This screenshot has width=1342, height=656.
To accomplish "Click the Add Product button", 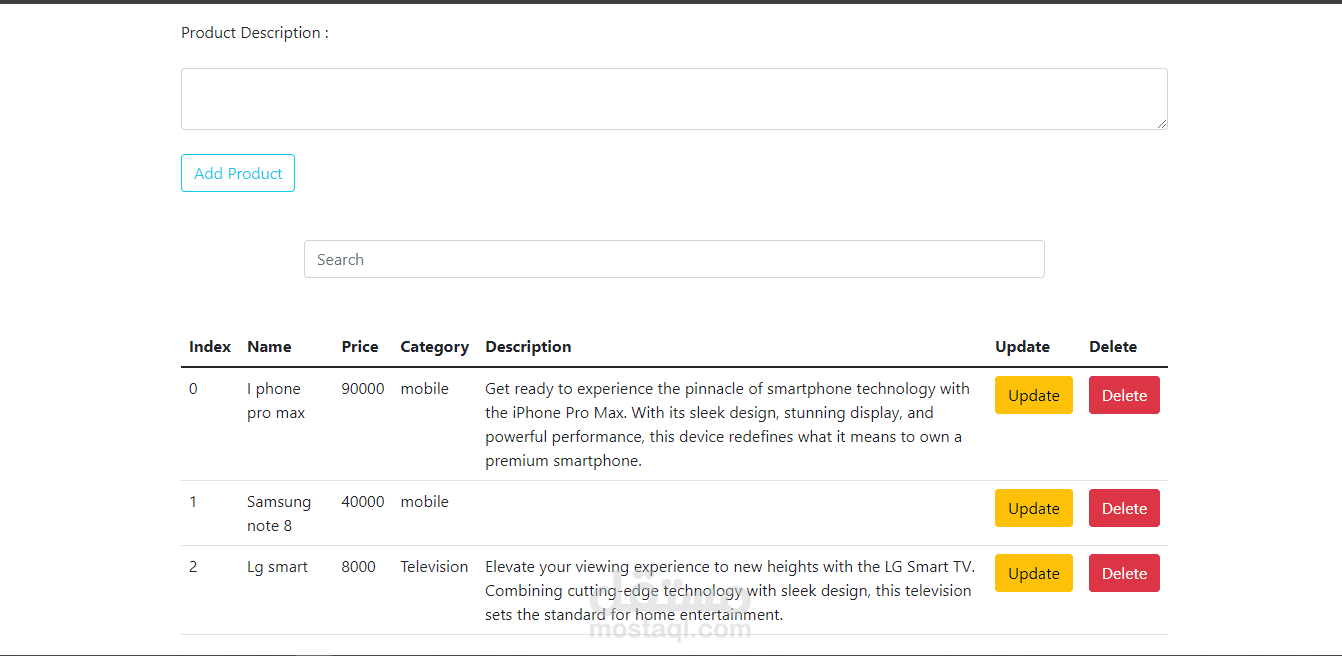I will pos(238,173).
